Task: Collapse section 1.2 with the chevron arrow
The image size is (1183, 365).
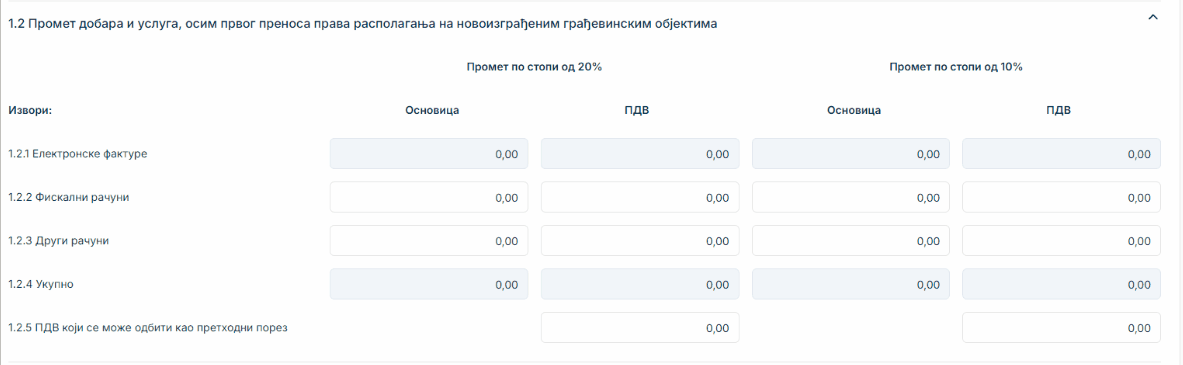Action: [1152, 17]
